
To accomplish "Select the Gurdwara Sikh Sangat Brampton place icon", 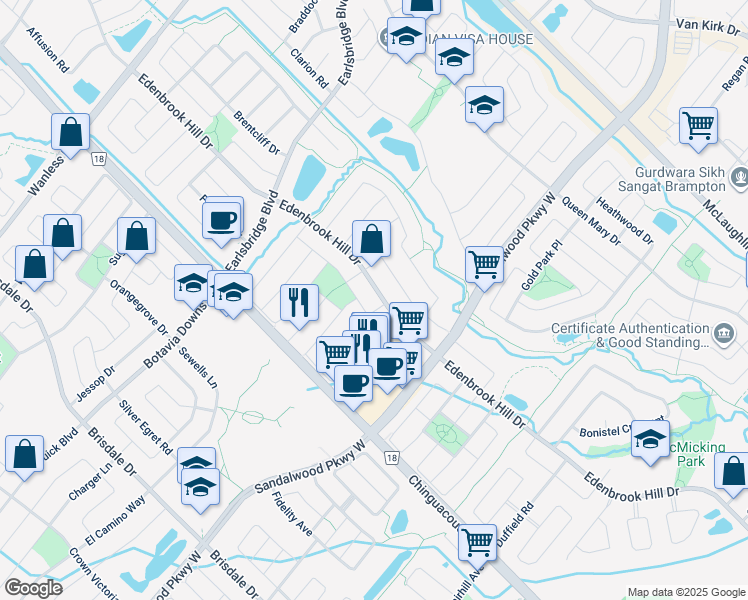I will pos(739,179).
